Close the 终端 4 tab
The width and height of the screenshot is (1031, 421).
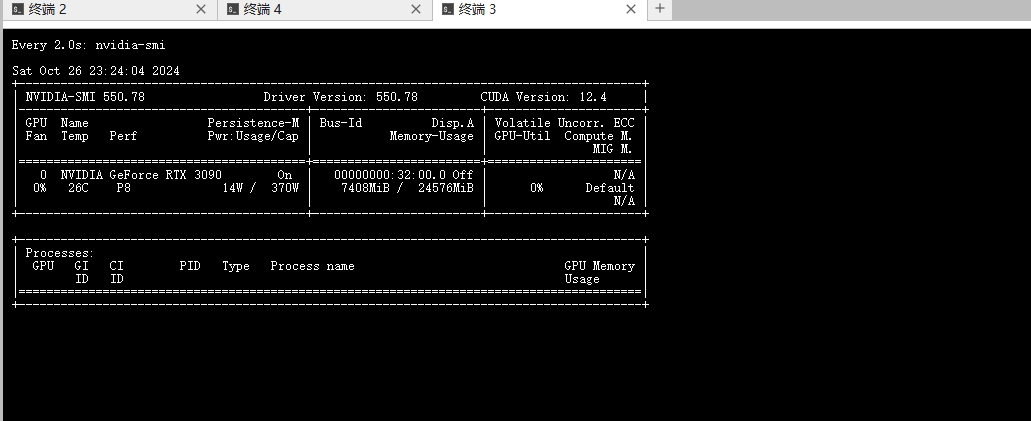(x=416, y=9)
